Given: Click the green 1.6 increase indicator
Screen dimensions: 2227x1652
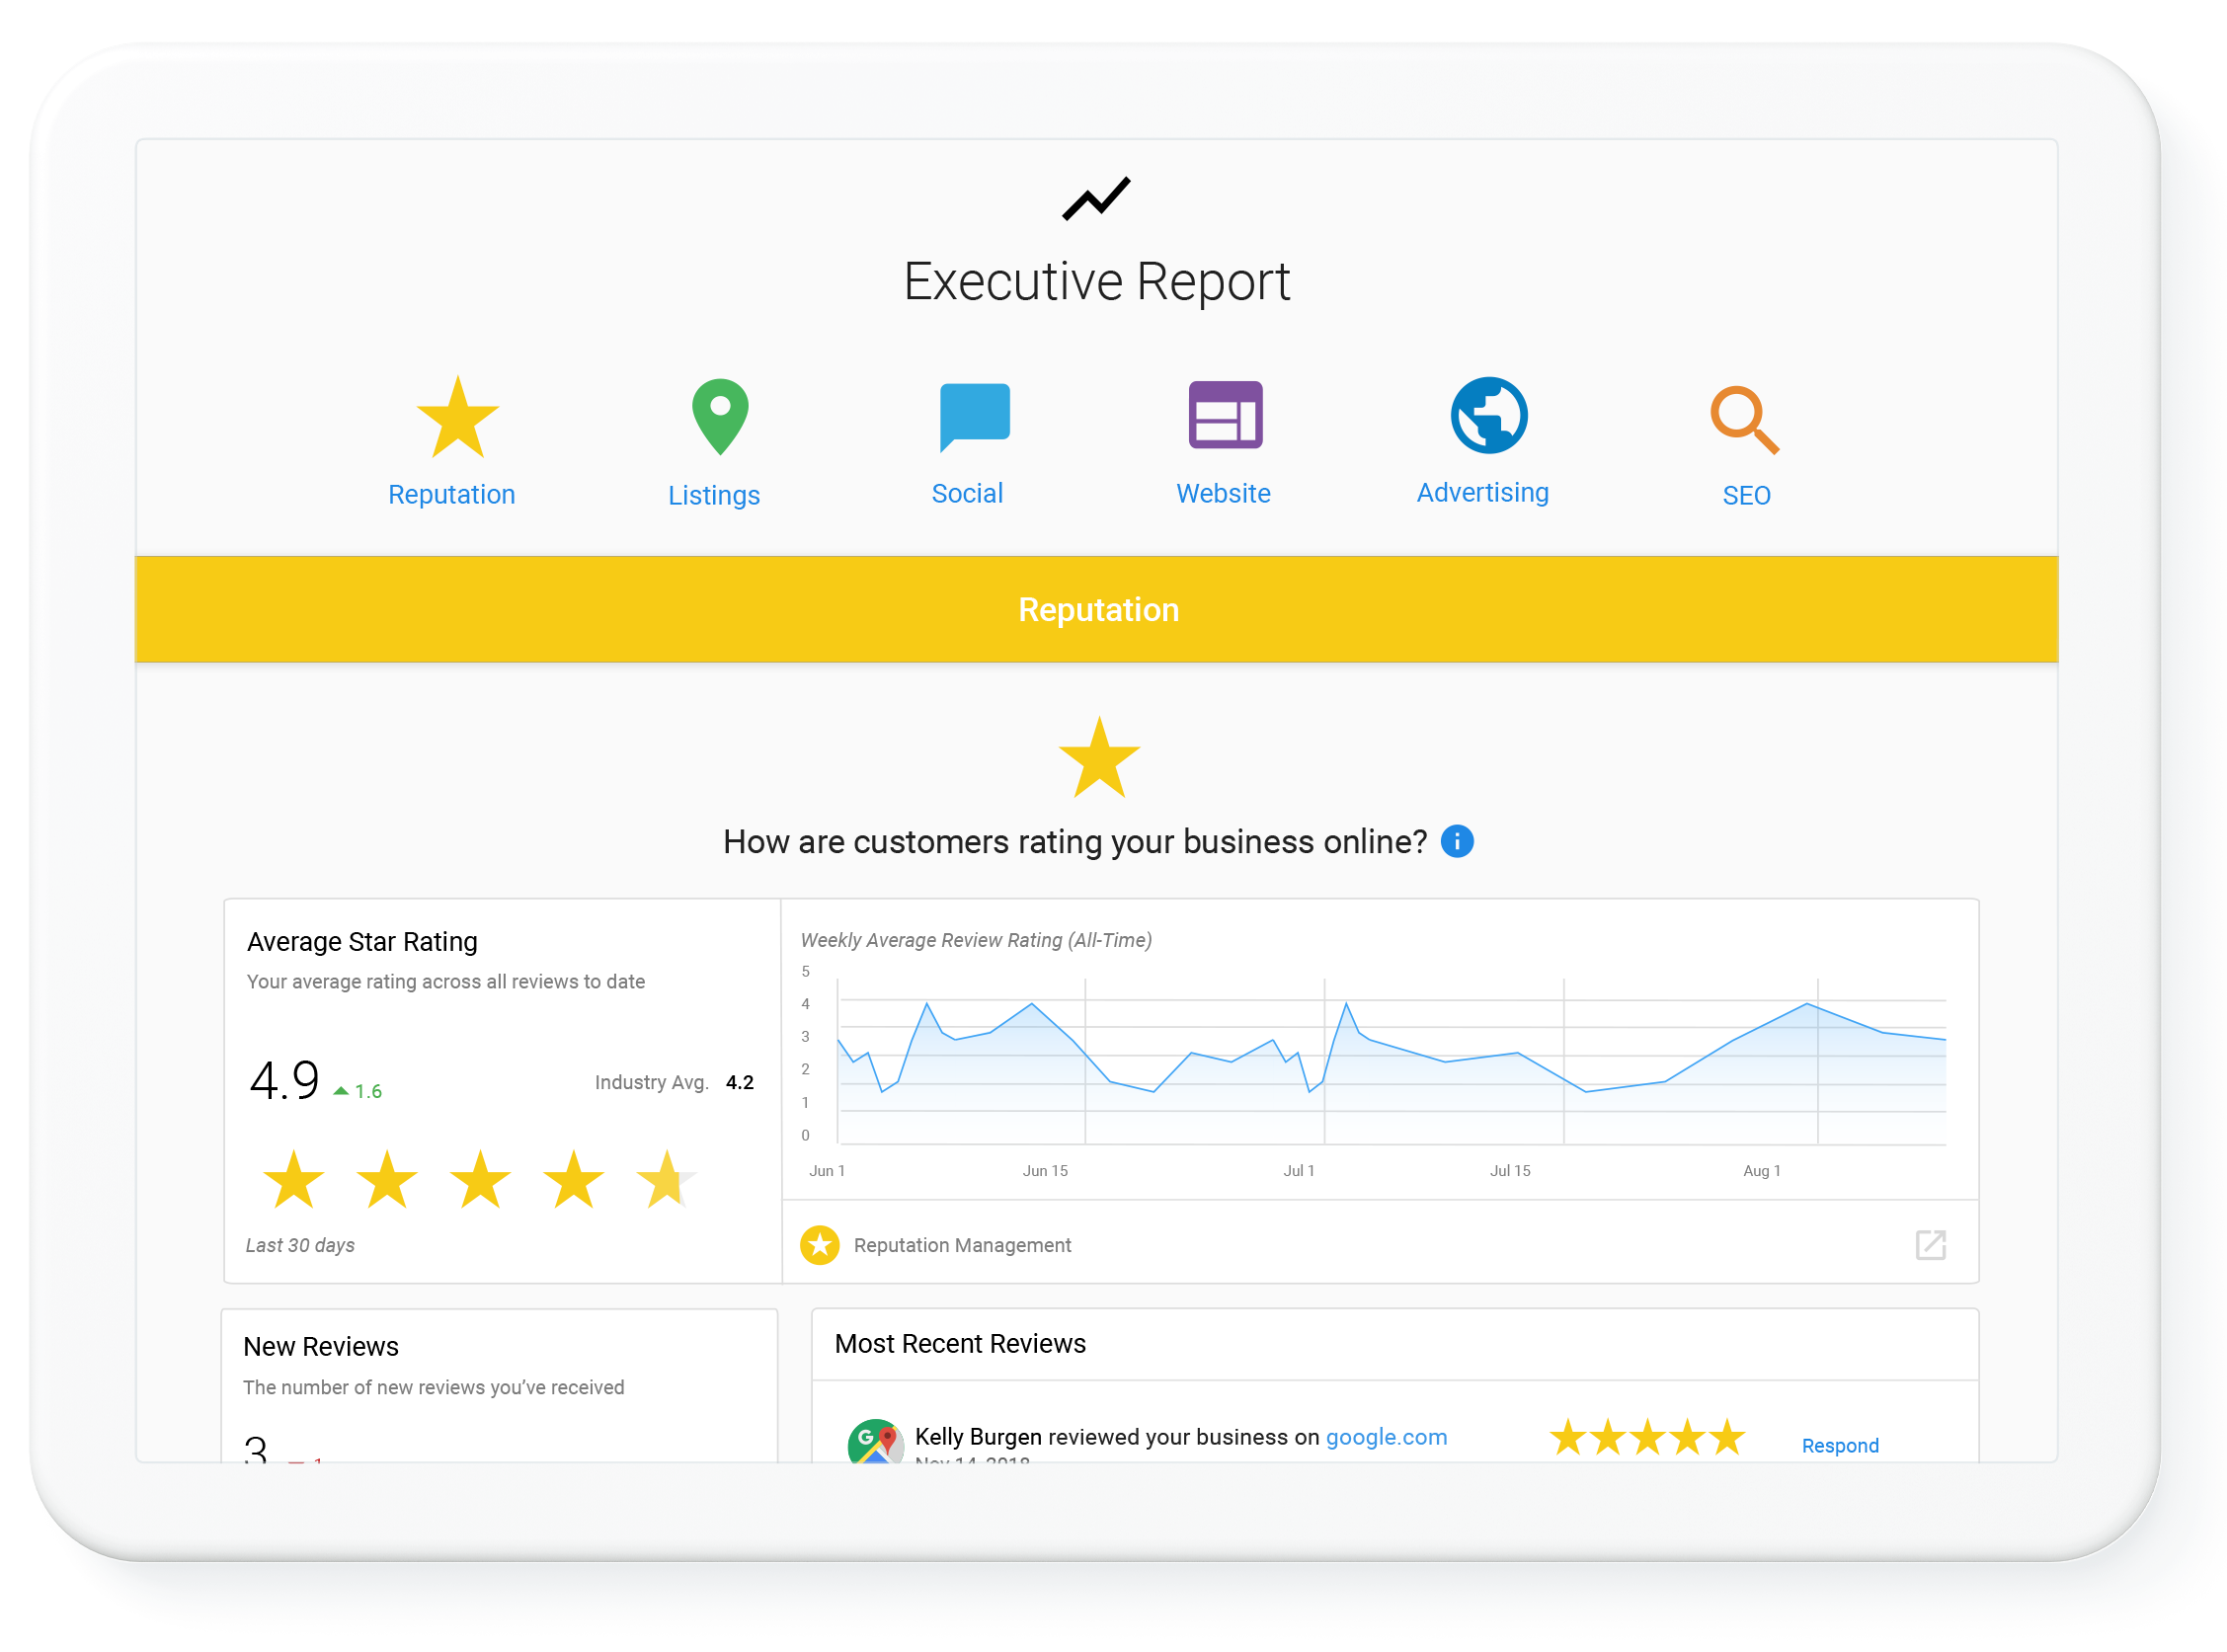Looking at the screenshot, I should point(358,1091).
